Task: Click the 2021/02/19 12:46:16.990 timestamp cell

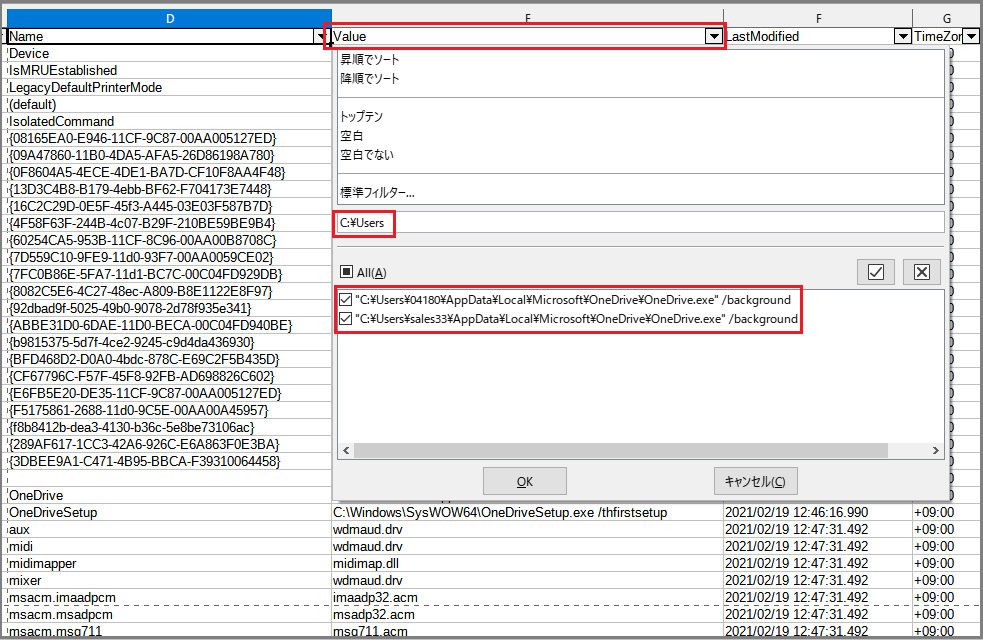Action: click(818, 513)
